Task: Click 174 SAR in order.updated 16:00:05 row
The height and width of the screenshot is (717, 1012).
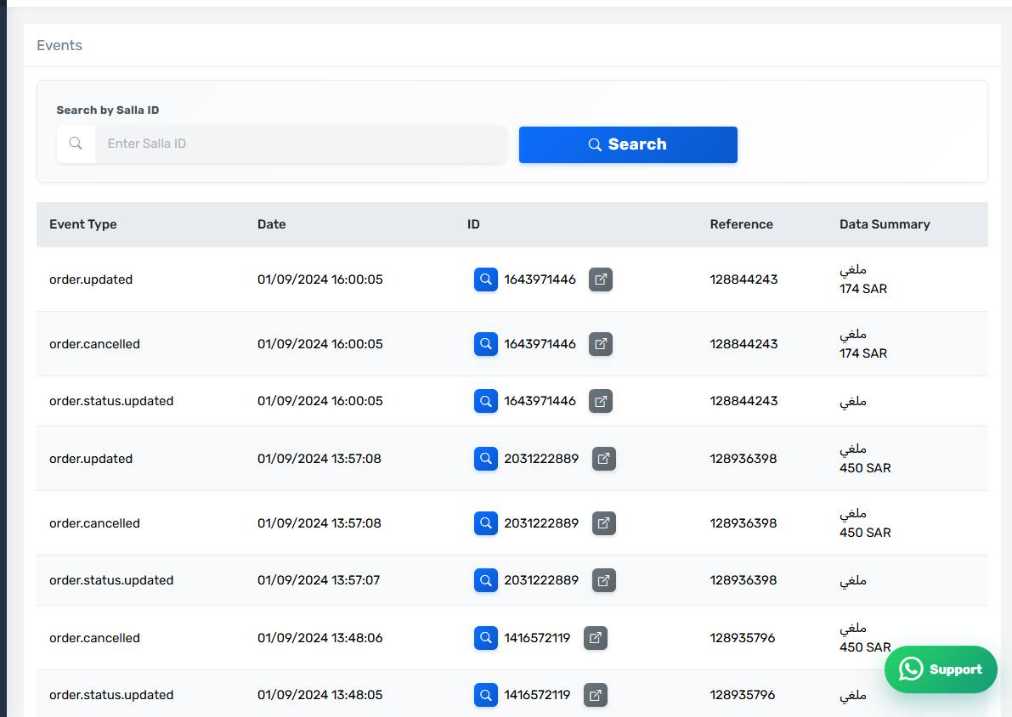Action: point(863,289)
